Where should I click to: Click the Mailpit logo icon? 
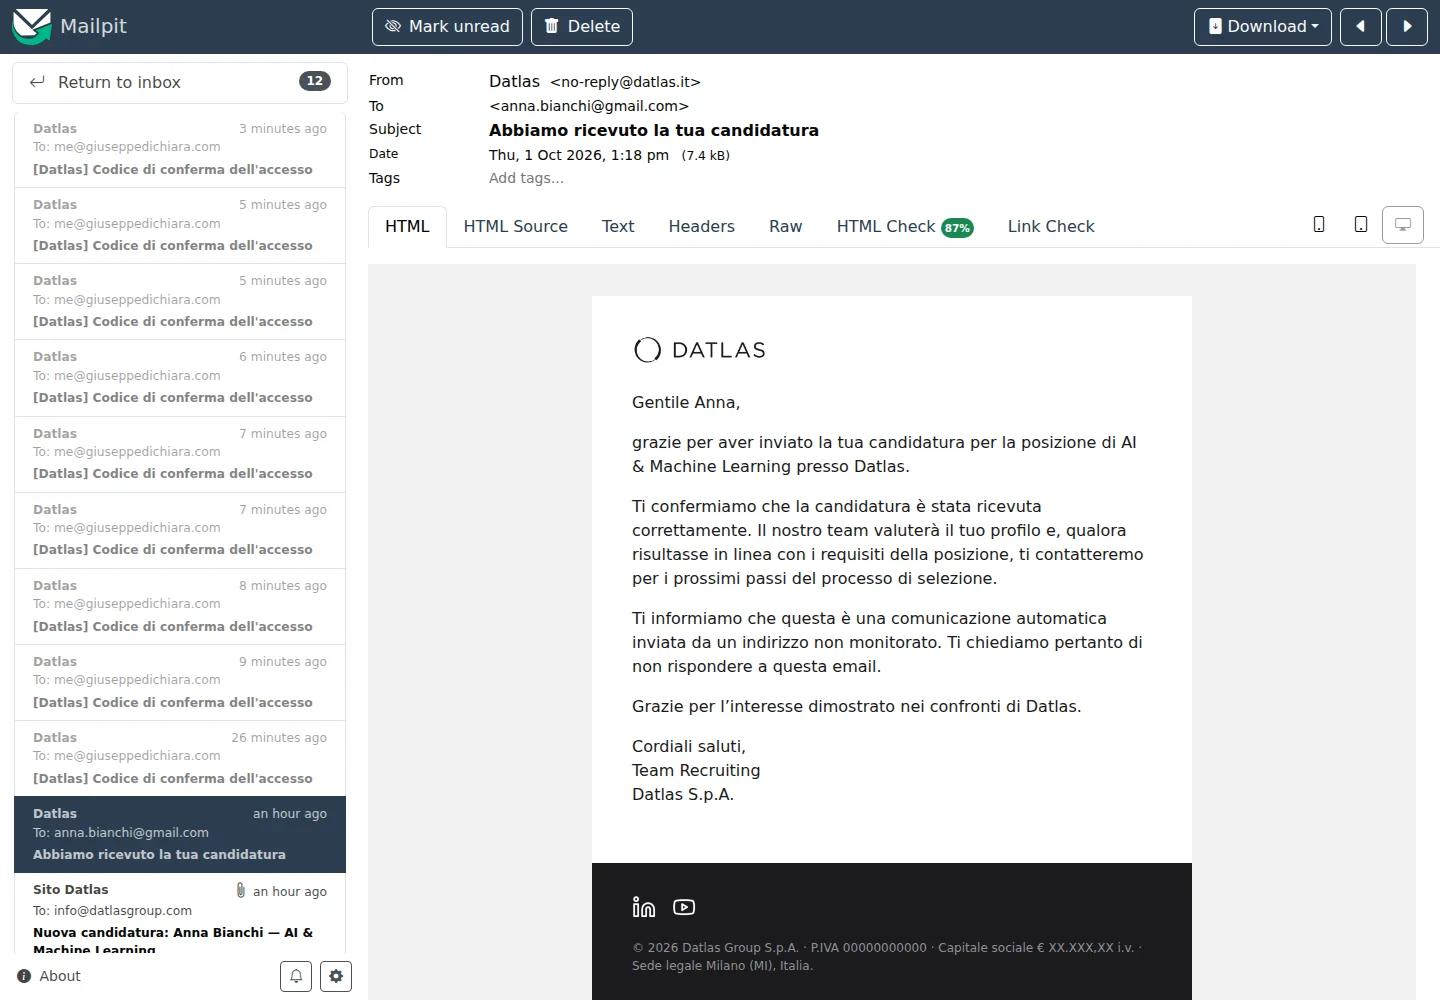coord(31,26)
